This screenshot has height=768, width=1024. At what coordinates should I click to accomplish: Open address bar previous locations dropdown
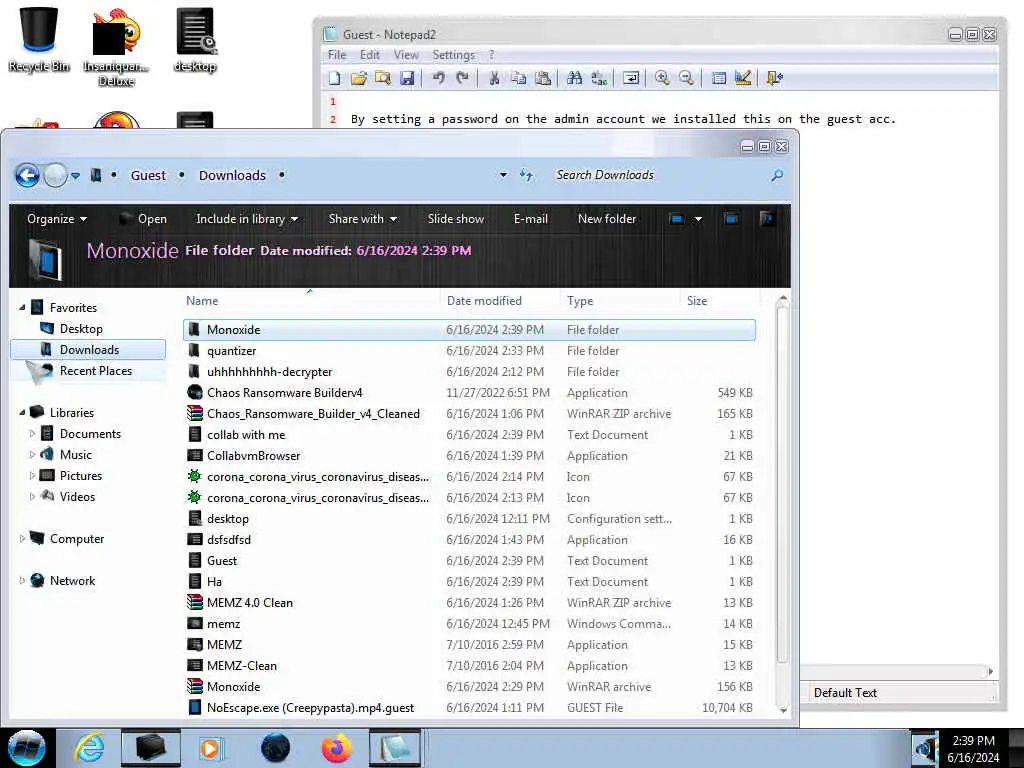[x=504, y=175]
